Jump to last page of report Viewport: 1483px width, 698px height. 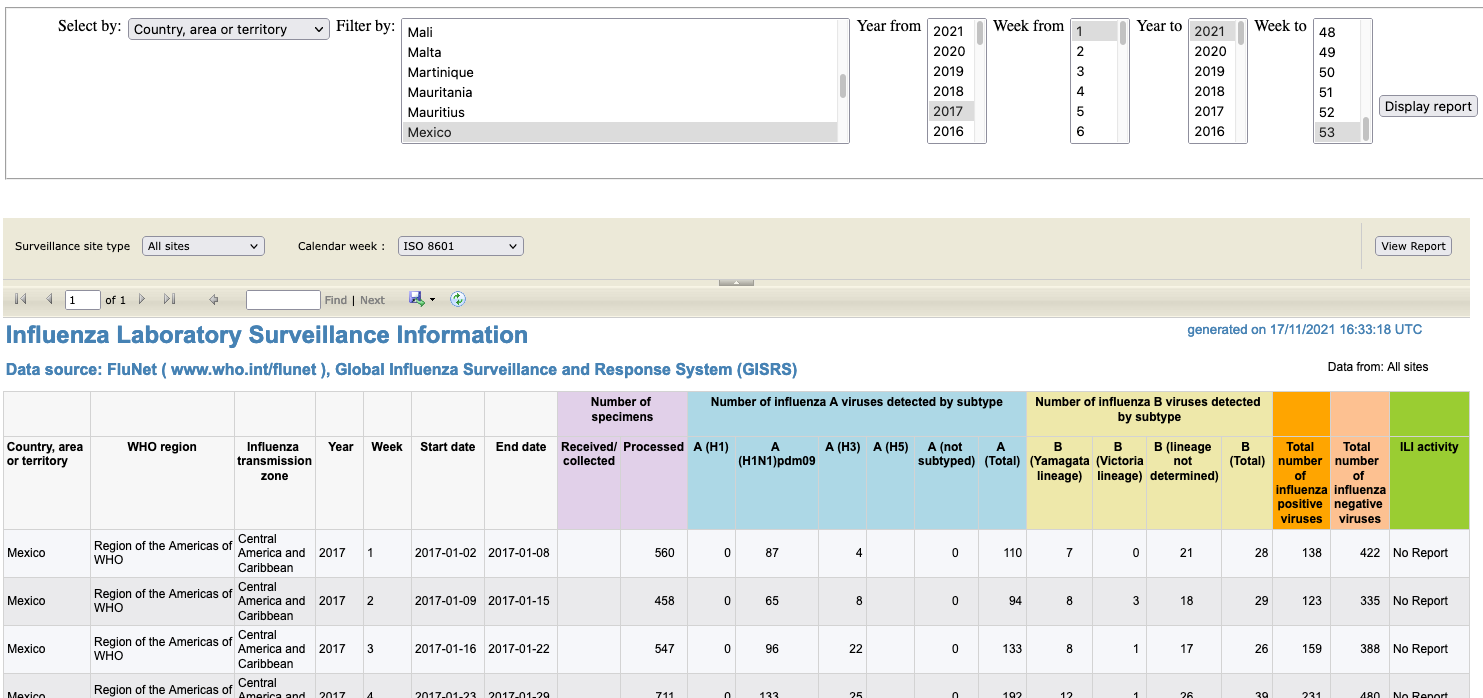[170, 299]
